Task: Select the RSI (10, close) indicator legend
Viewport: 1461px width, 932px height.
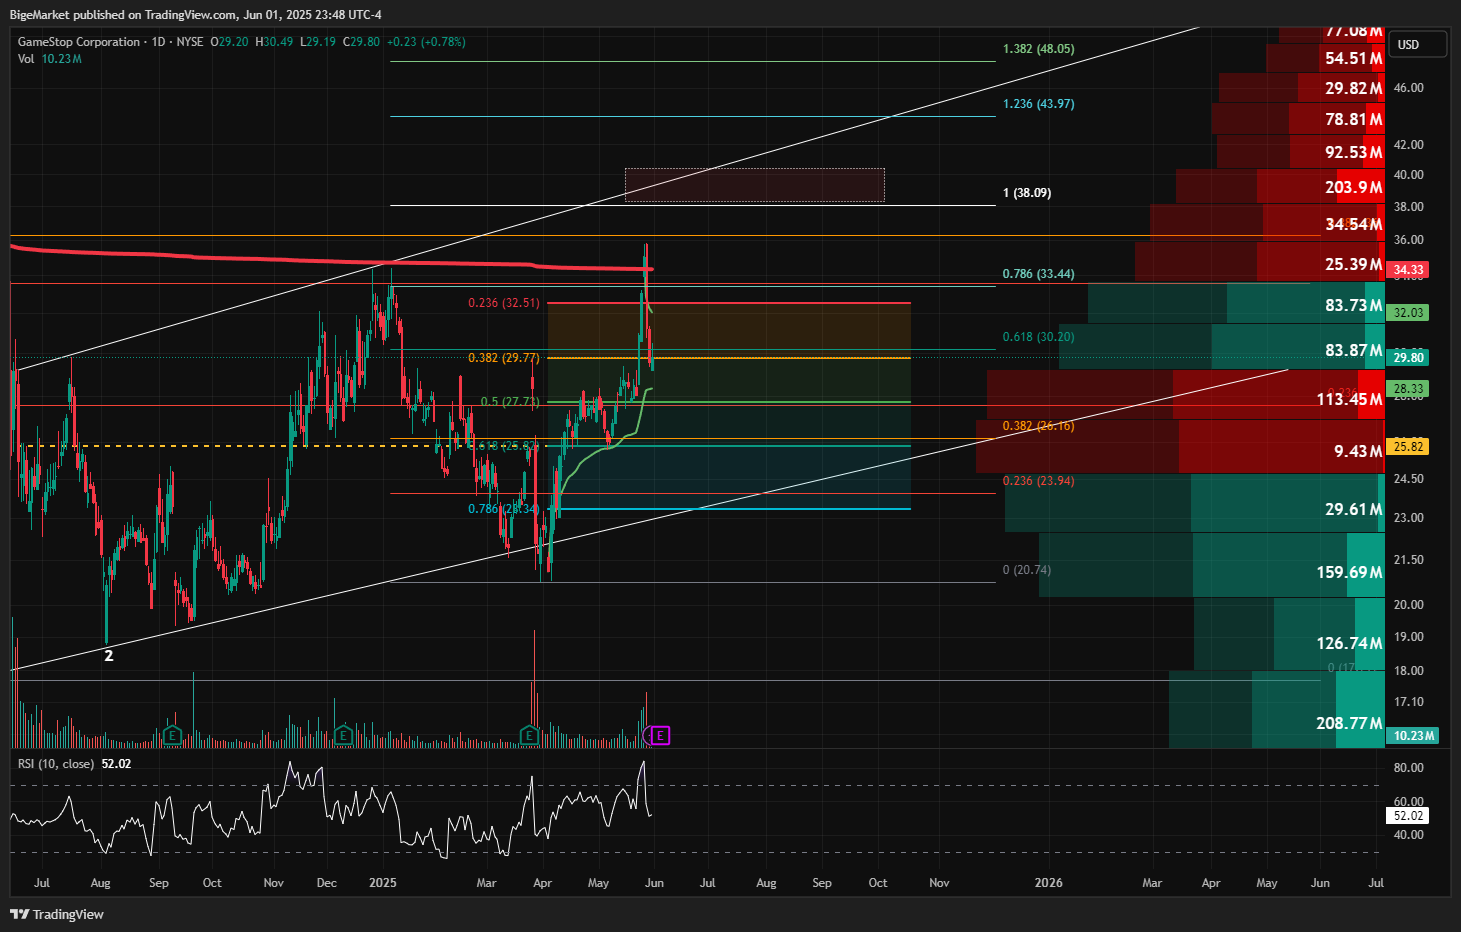Action: [75, 764]
